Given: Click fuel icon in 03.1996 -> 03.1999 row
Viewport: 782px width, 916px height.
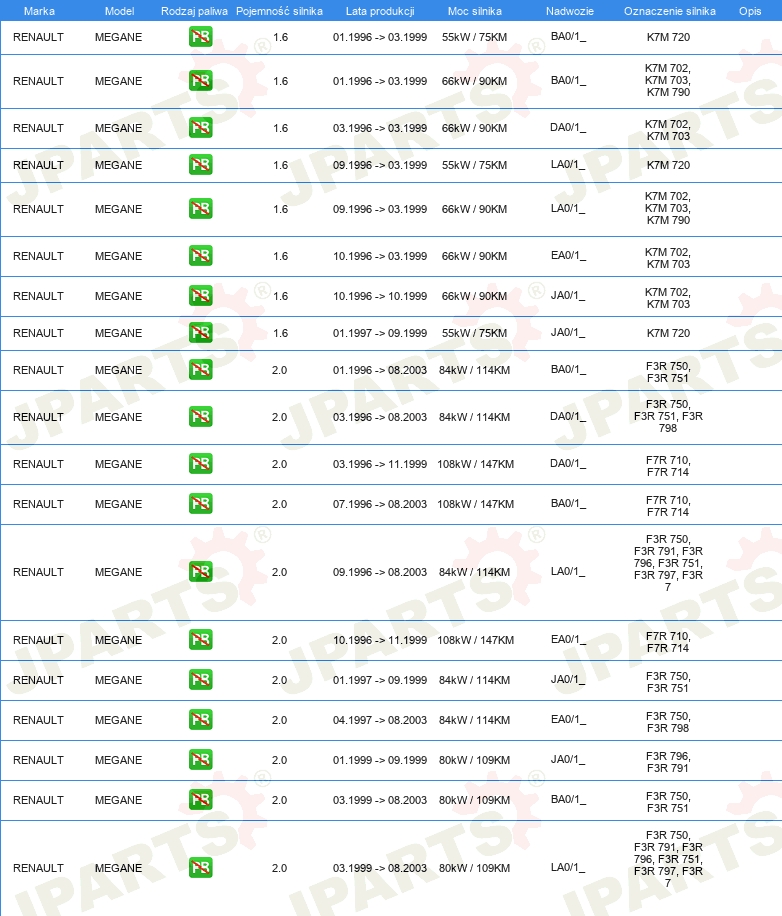Looking at the screenshot, I should pos(200,127).
